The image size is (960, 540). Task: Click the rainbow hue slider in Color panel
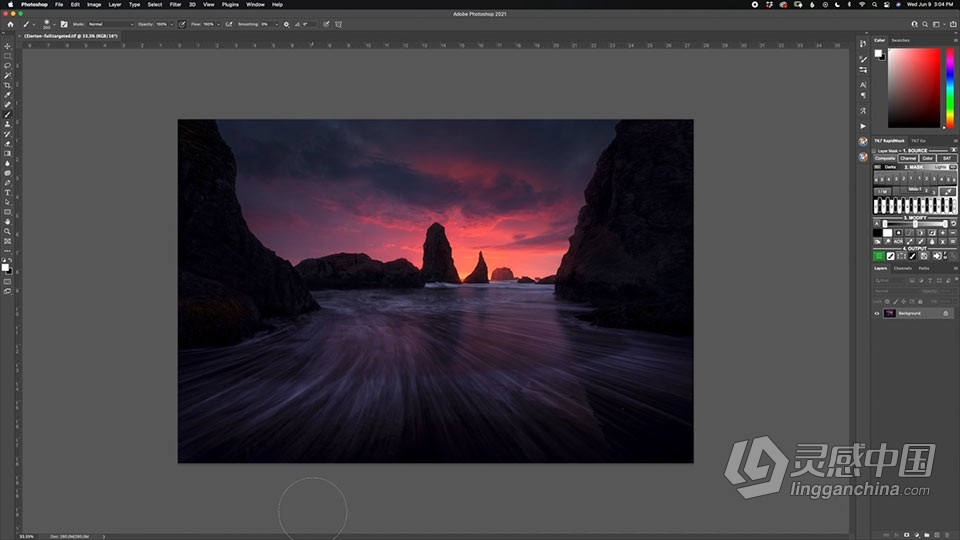click(x=950, y=88)
